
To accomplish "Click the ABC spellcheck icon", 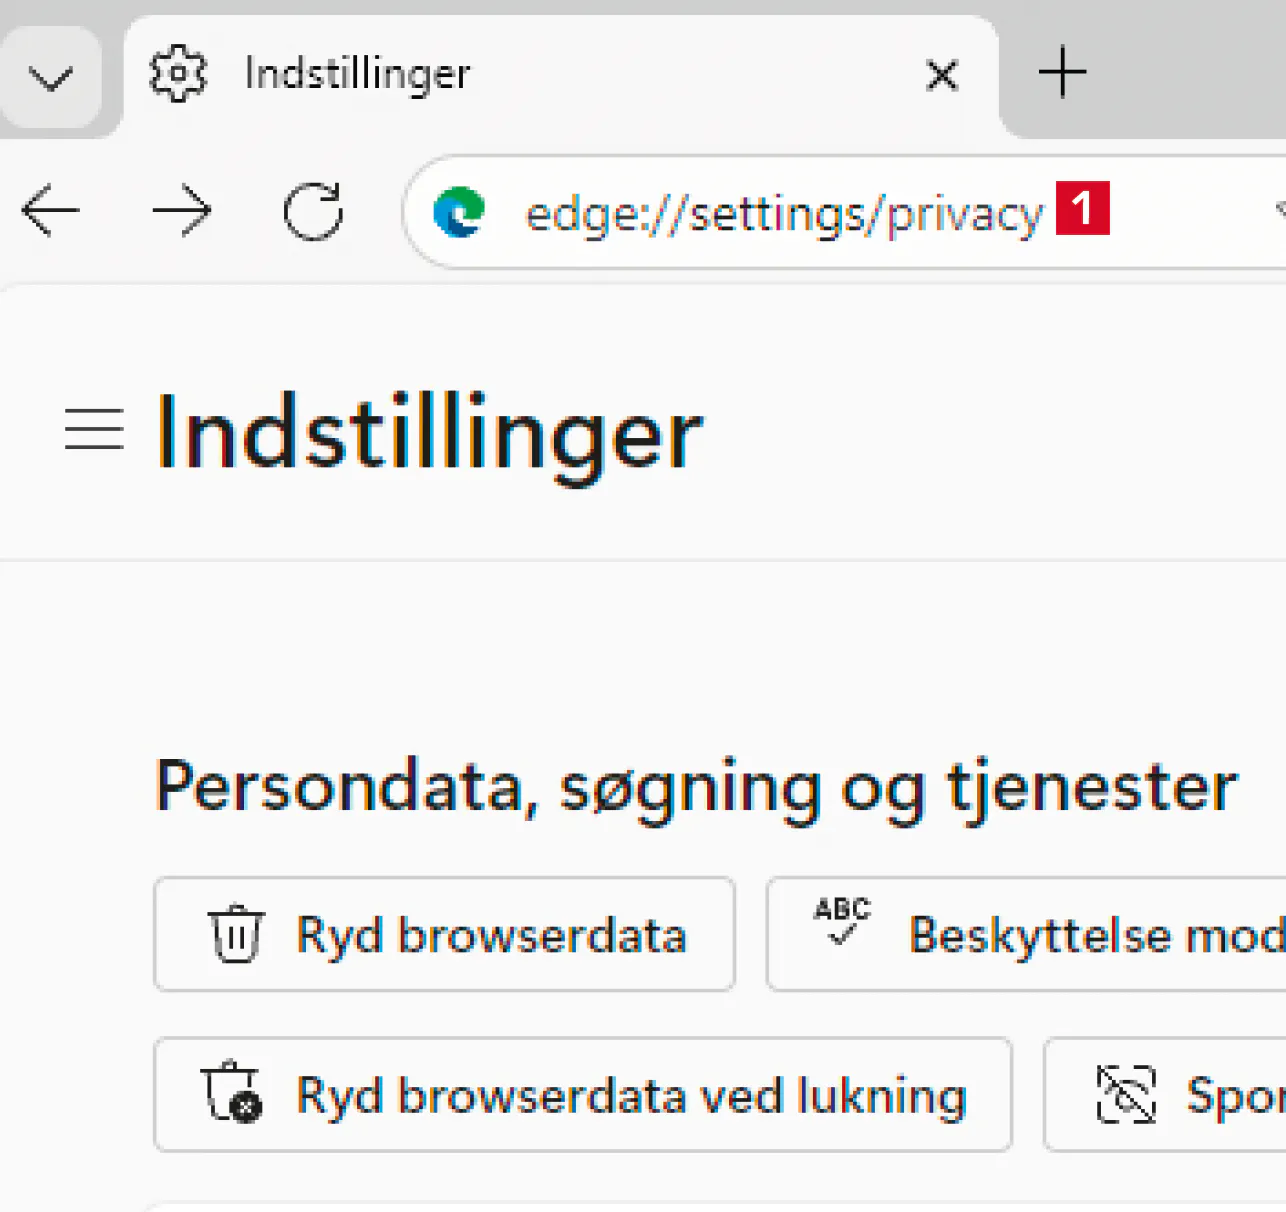I will [x=842, y=921].
